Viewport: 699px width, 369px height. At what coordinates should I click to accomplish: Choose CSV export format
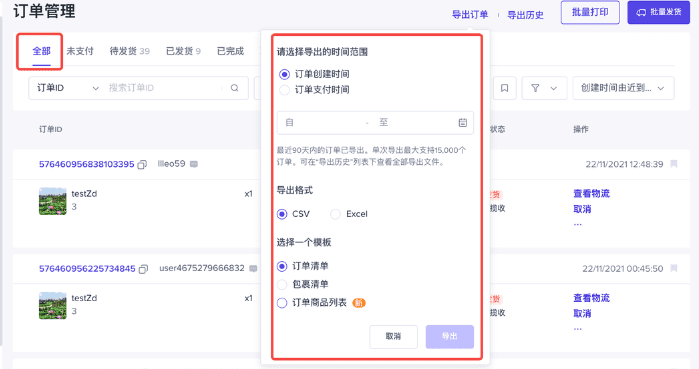click(x=282, y=214)
